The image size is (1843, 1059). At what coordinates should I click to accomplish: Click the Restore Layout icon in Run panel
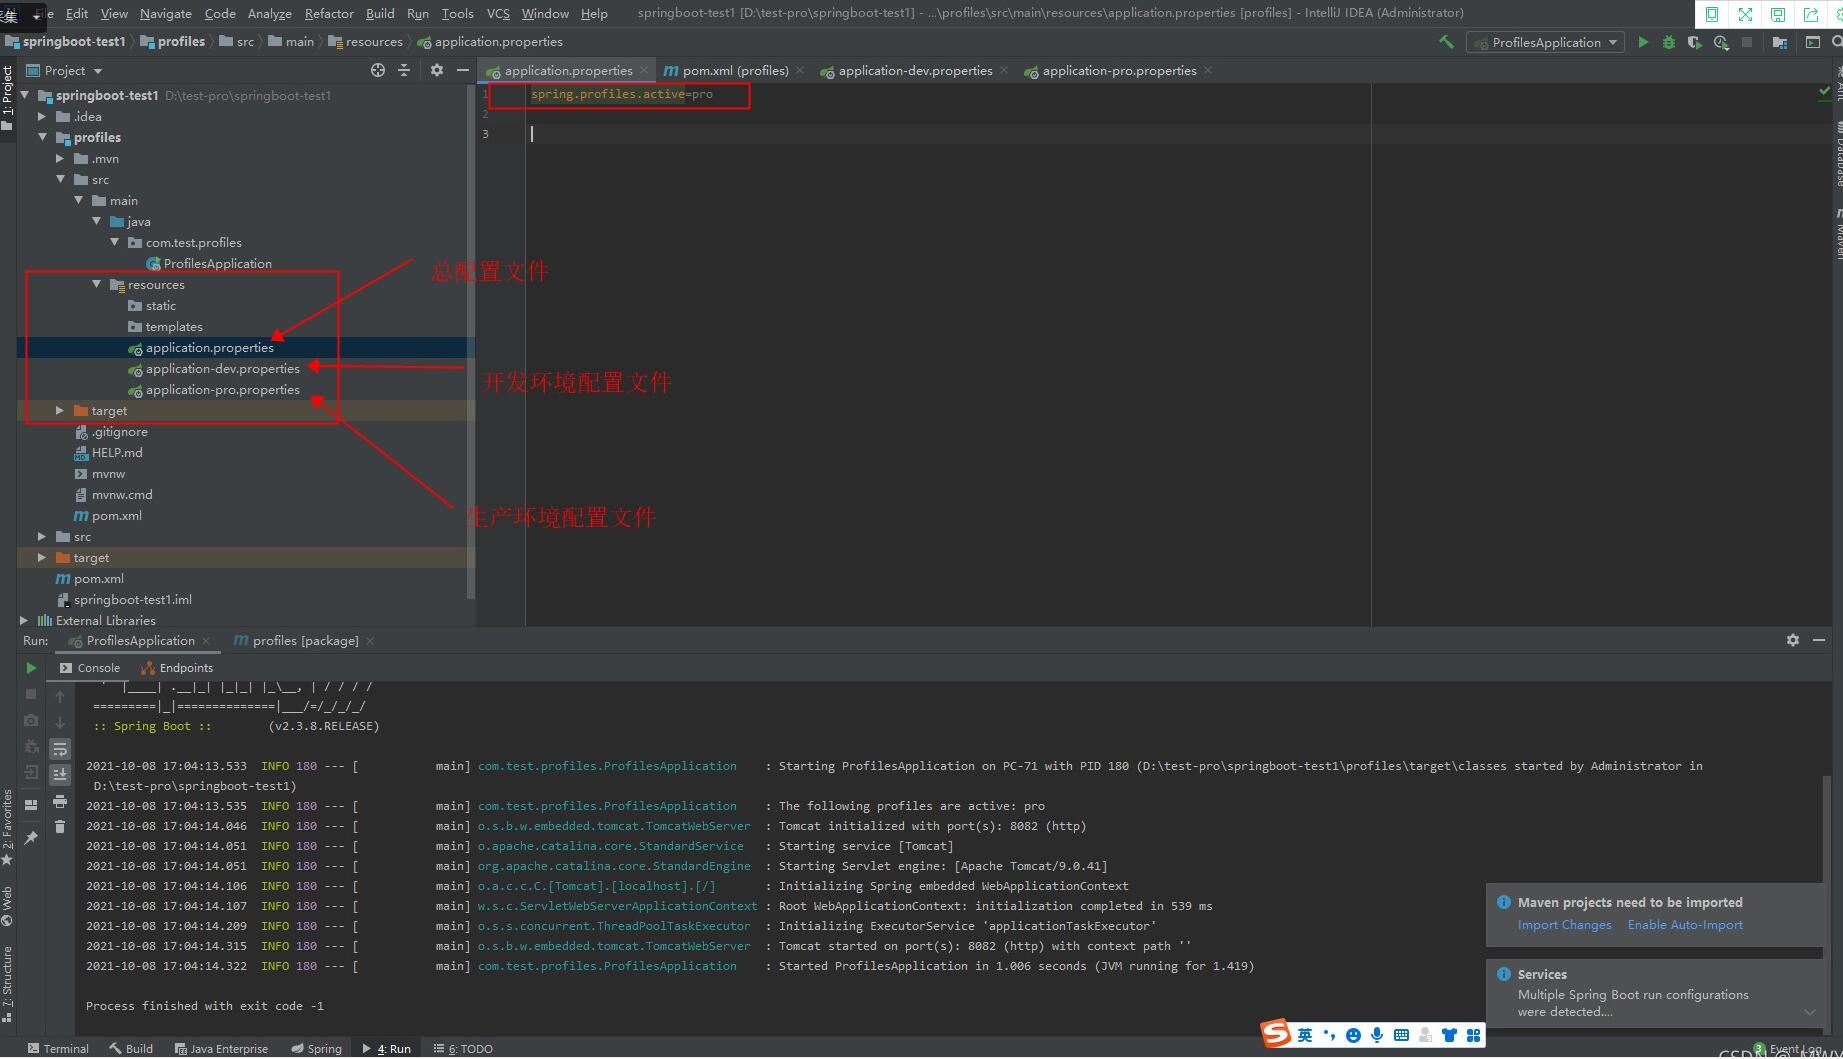(31, 804)
